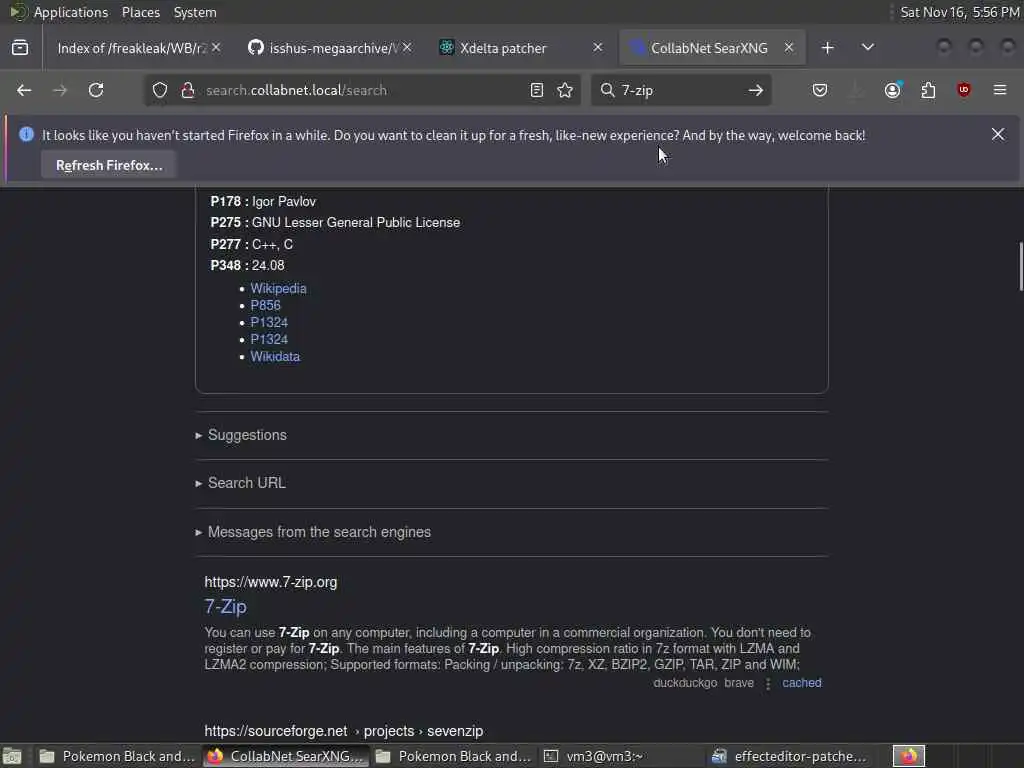The width and height of the screenshot is (1024, 768).
Task: Open the Applications menu
Action: click(71, 12)
